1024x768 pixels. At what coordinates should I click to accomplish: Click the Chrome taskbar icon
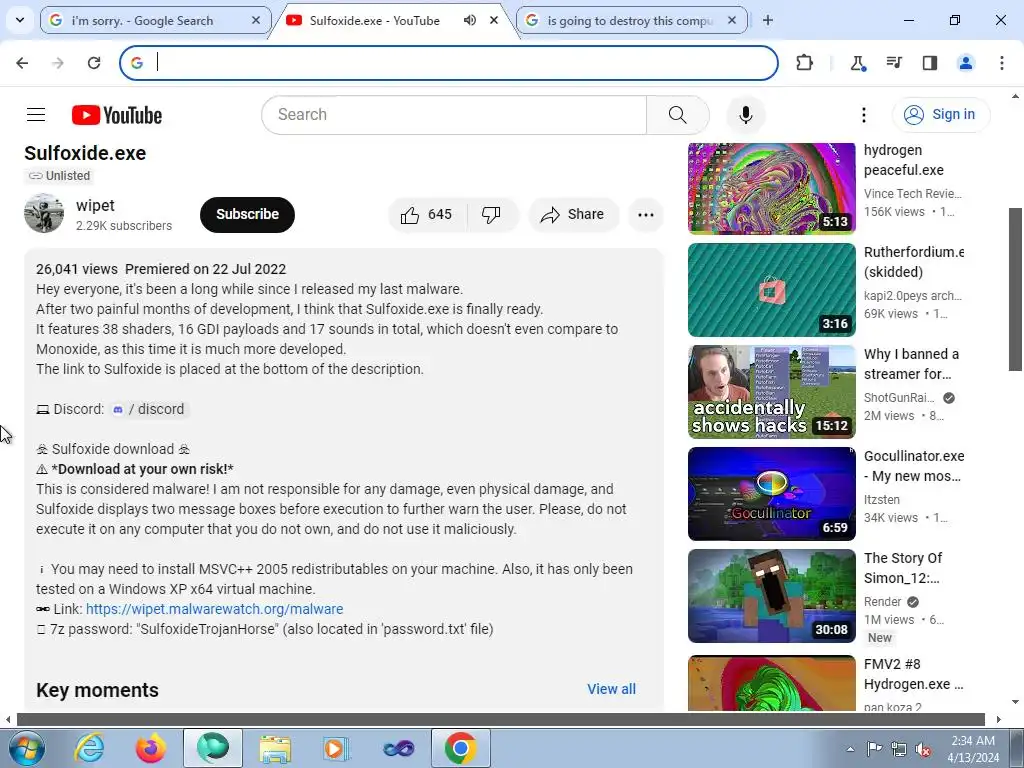[x=460, y=748]
